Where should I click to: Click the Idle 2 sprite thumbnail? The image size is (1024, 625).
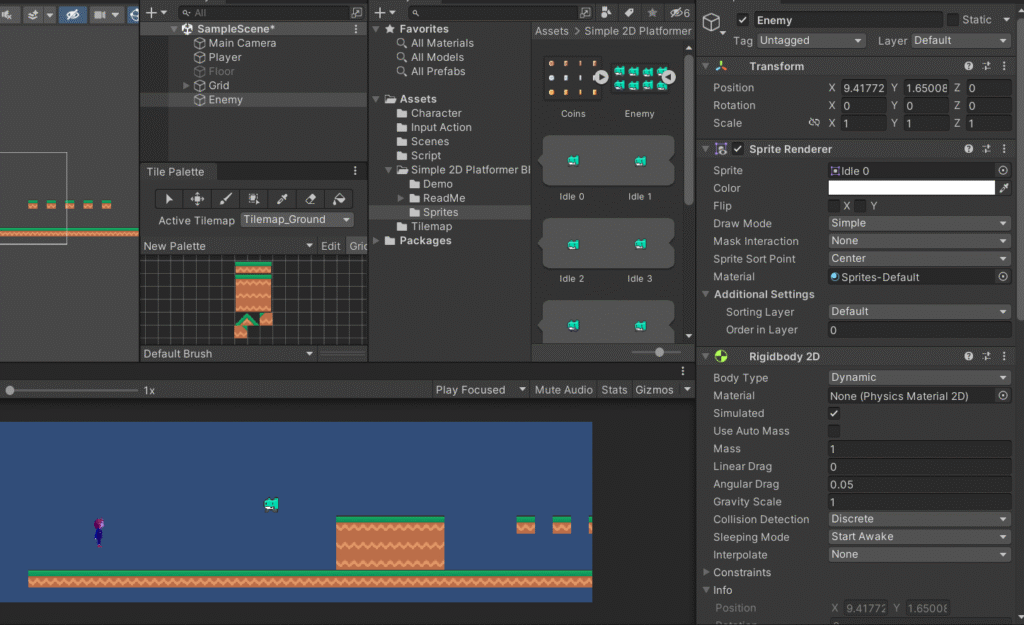coord(572,244)
